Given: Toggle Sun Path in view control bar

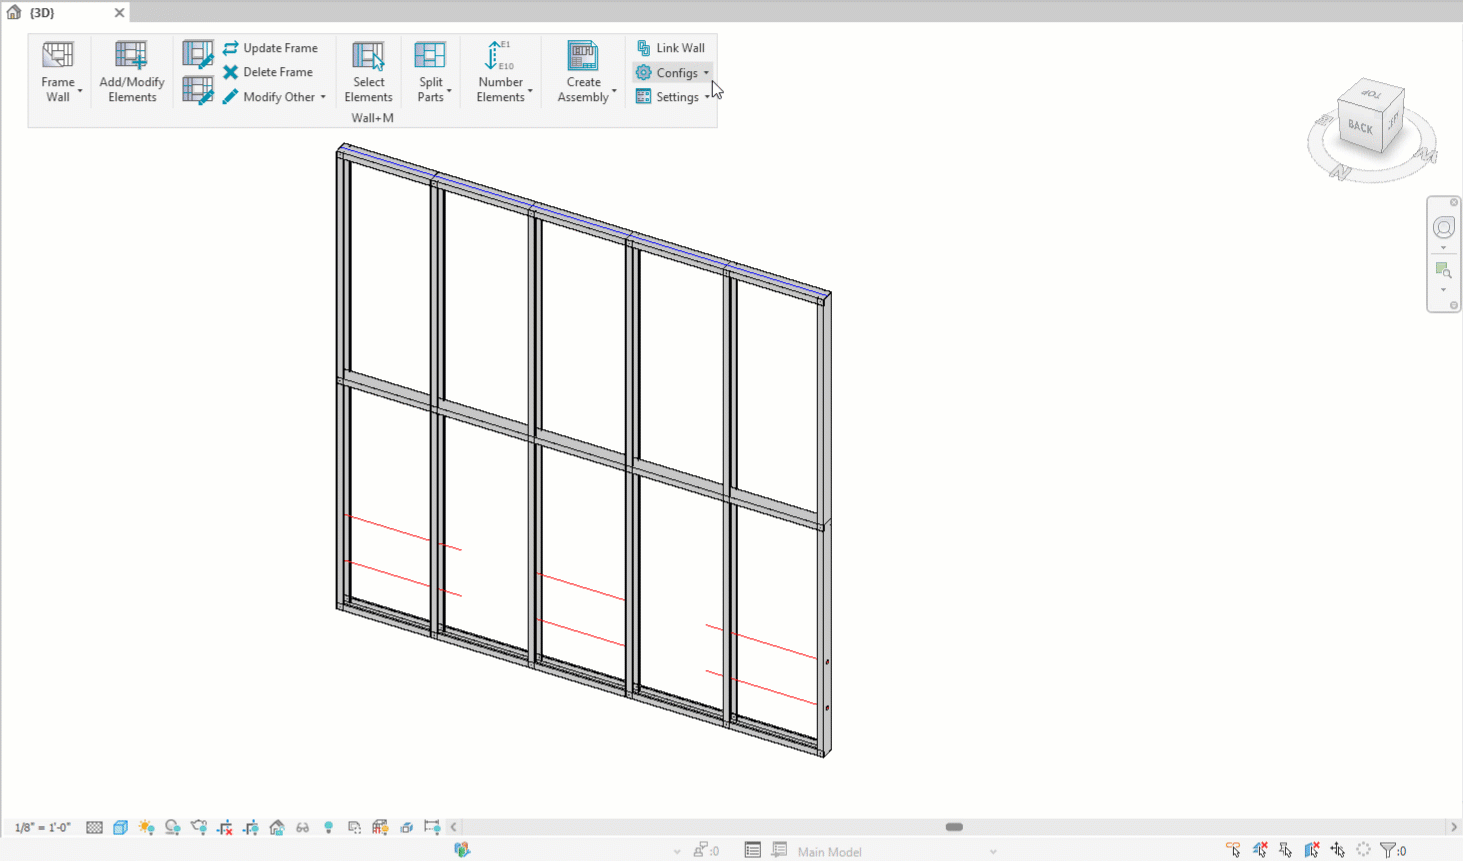Looking at the screenshot, I should pyautogui.click(x=146, y=827).
